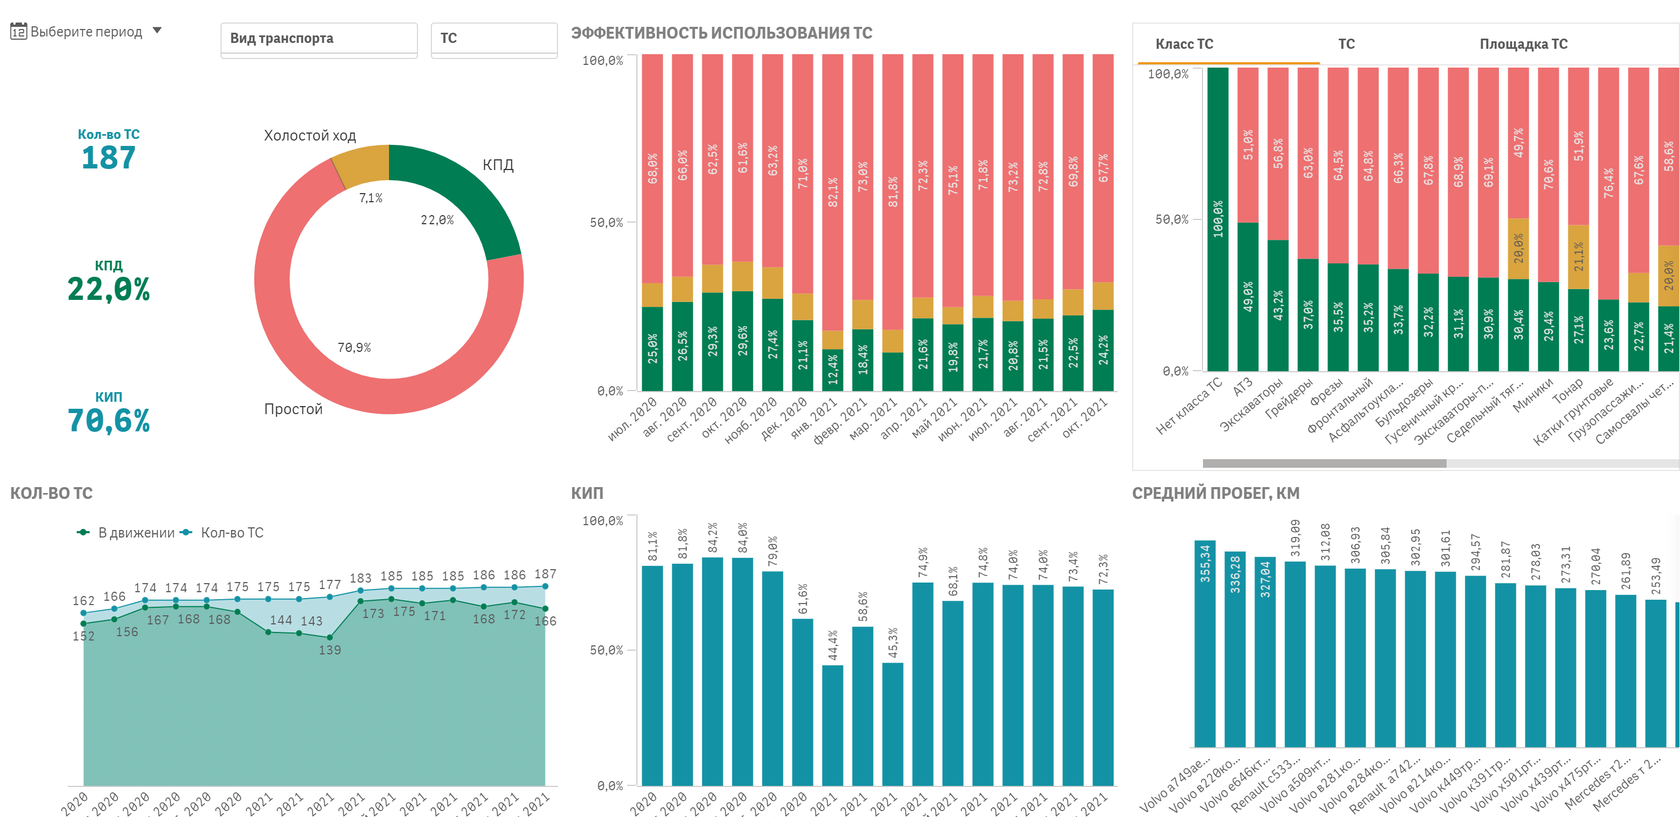Toggle the В движении legend entry
This screenshot has width=1680, height=817.
tap(126, 533)
